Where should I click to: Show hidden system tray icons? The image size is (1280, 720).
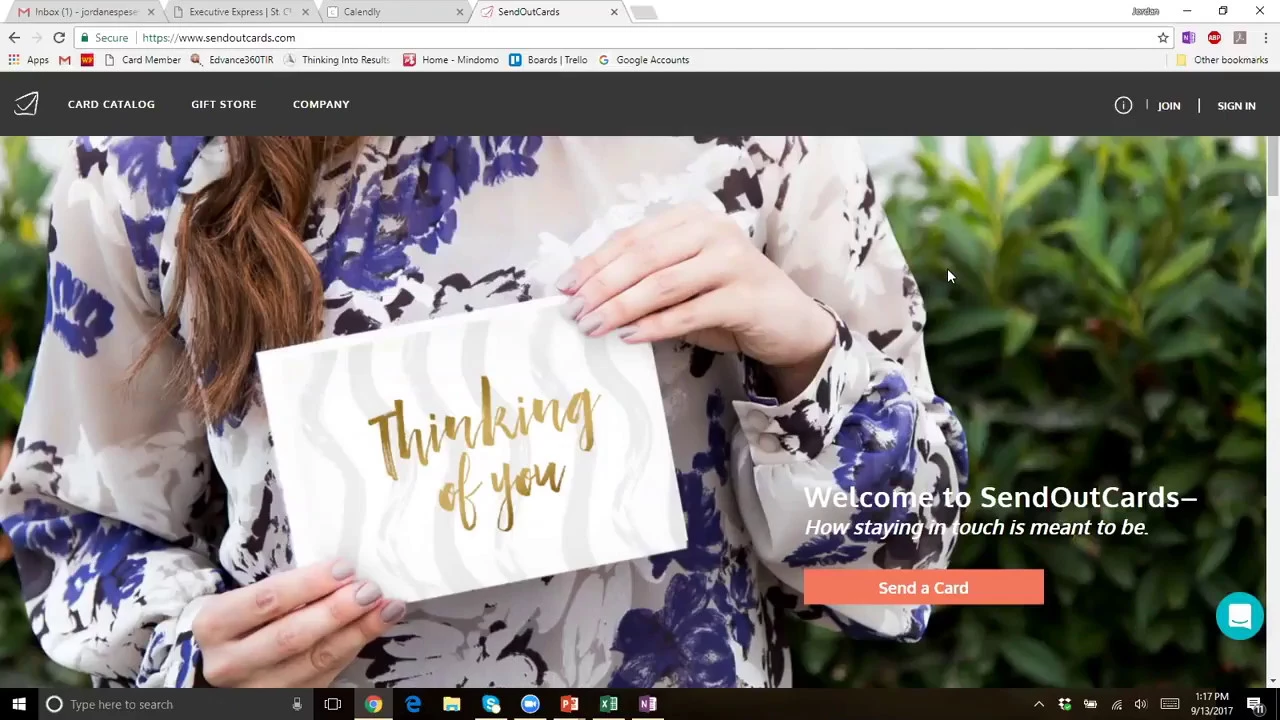point(1038,704)
